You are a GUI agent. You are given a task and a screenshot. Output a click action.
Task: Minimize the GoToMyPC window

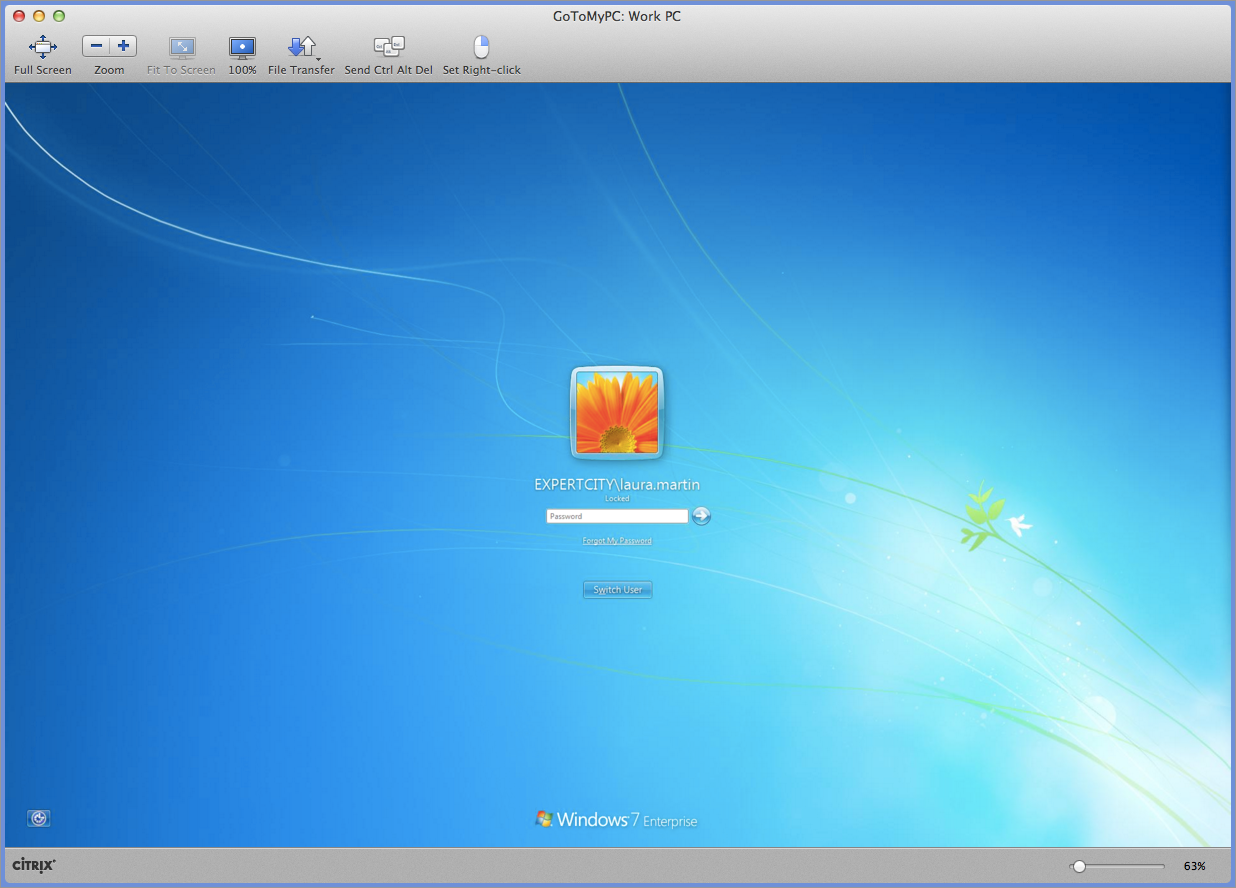click(x=39, y=16)
